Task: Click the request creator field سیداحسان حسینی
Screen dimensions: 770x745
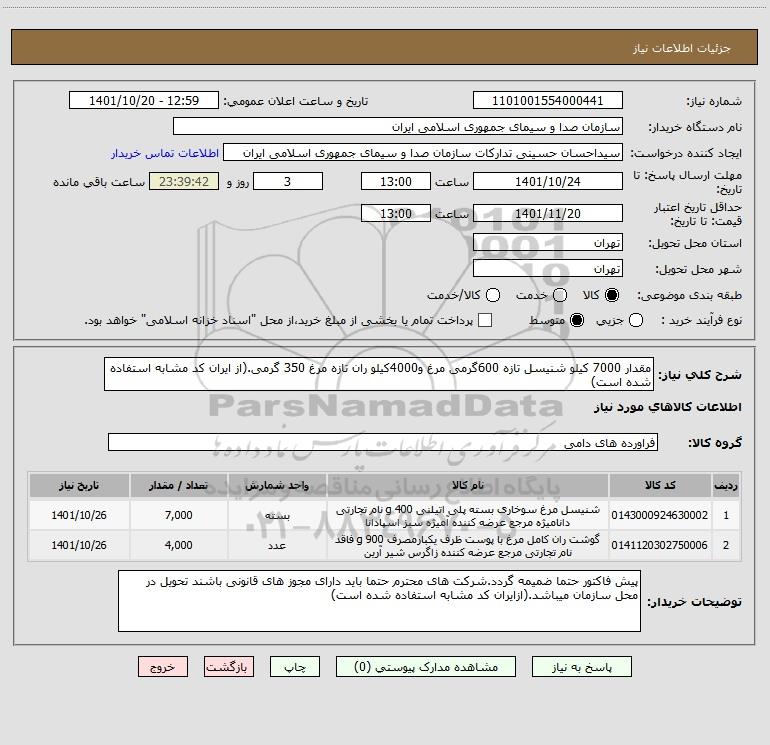Action: [x=423, y=153]
